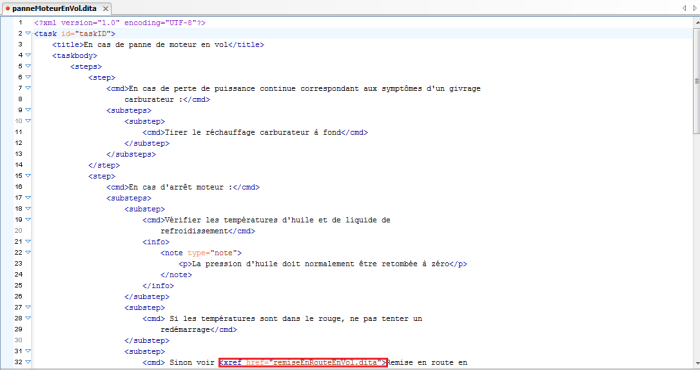Click the "redémarrage</cmd>" line
Screen dimensions: 700x370
click(199, 329)
